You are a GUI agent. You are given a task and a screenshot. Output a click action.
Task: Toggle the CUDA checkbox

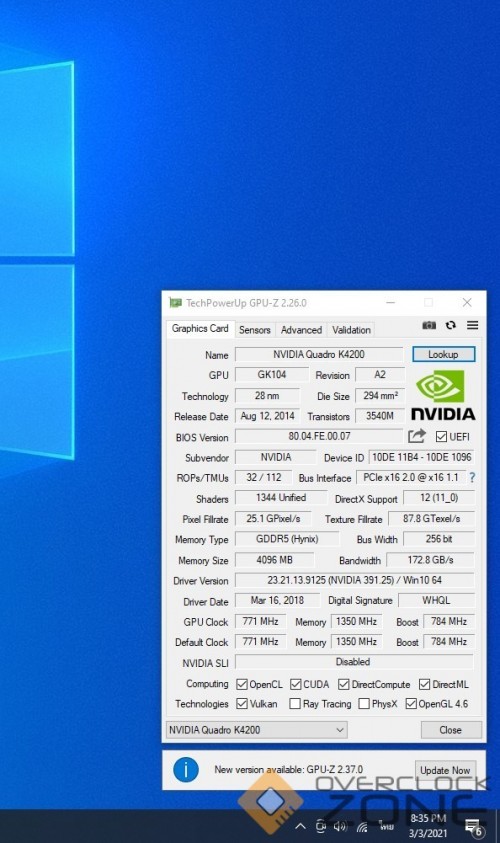296,684
